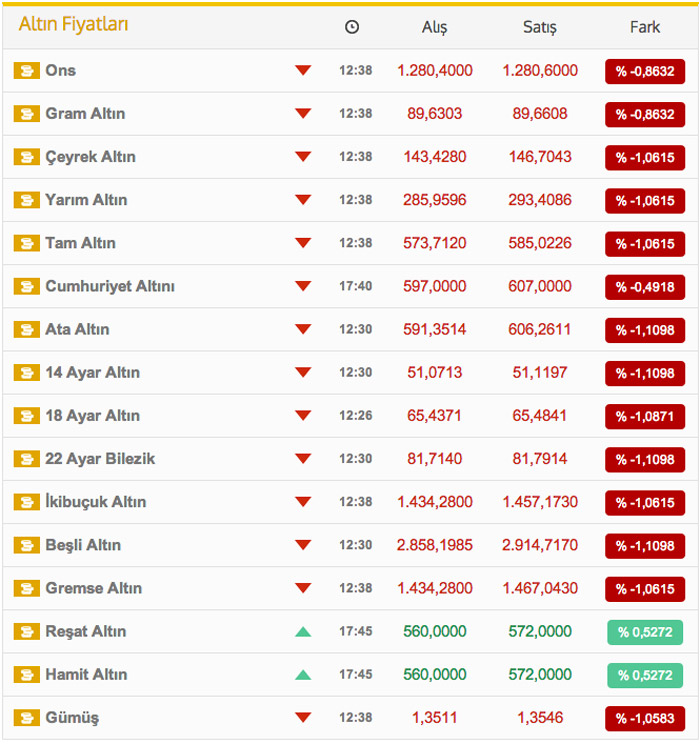Screen dimensions: 700x744
Task: Open the 22 Ayar Bilezik link
Action: point(100,459)
